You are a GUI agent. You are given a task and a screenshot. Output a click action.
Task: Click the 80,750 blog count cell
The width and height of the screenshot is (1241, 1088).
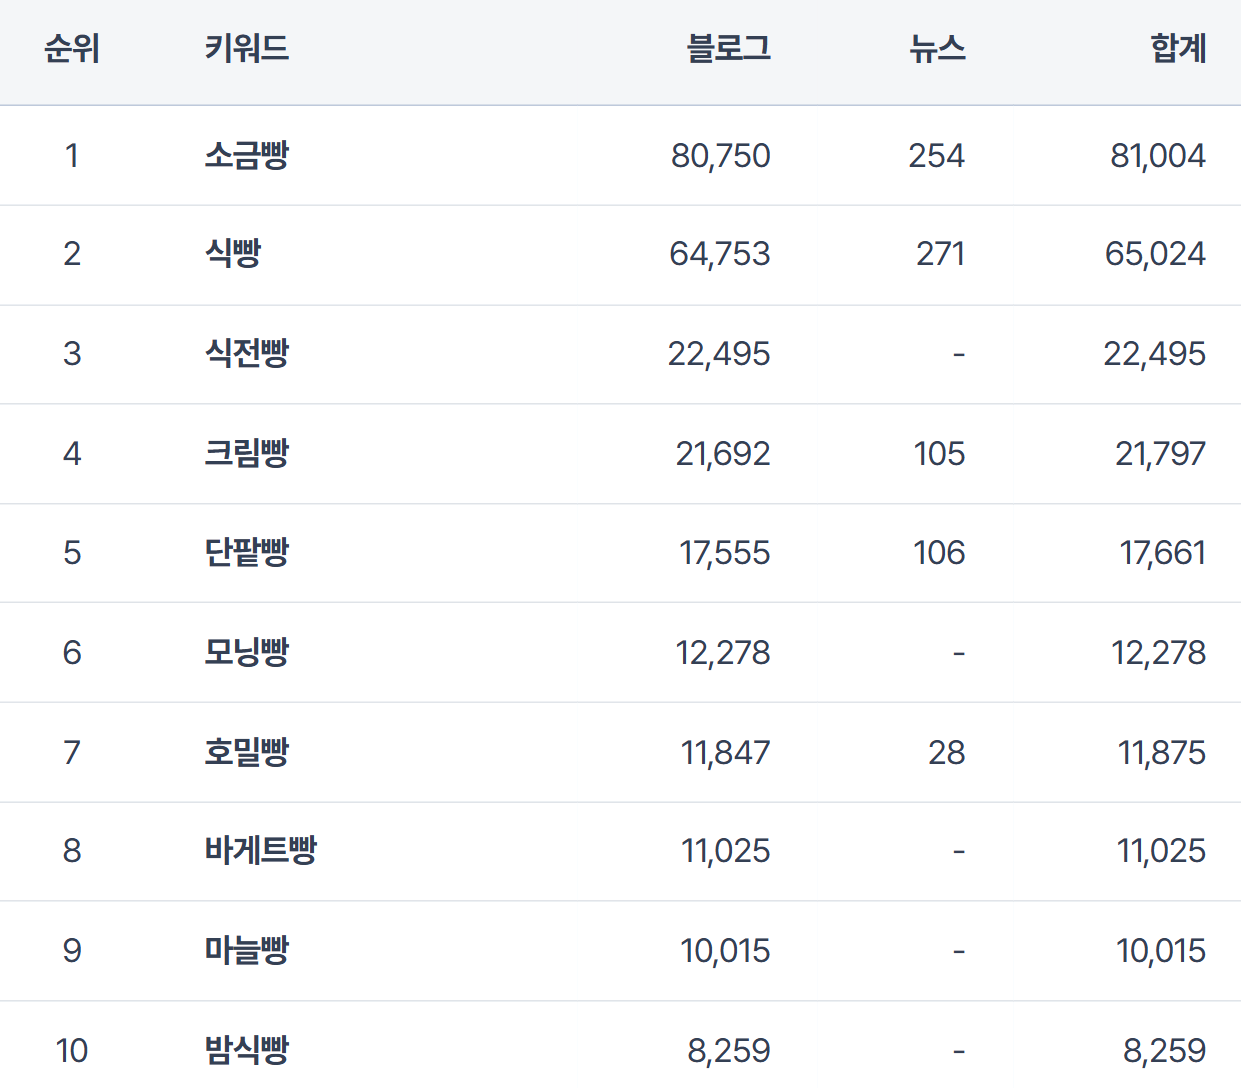coord(720,155)
